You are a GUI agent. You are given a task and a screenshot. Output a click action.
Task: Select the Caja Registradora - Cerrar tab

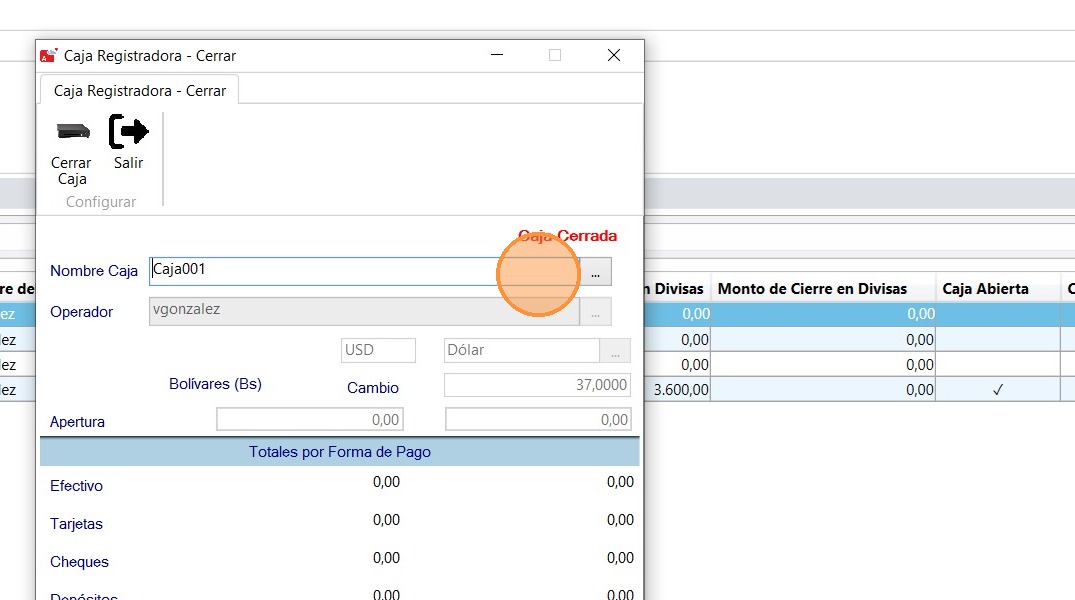pos(139,91)
